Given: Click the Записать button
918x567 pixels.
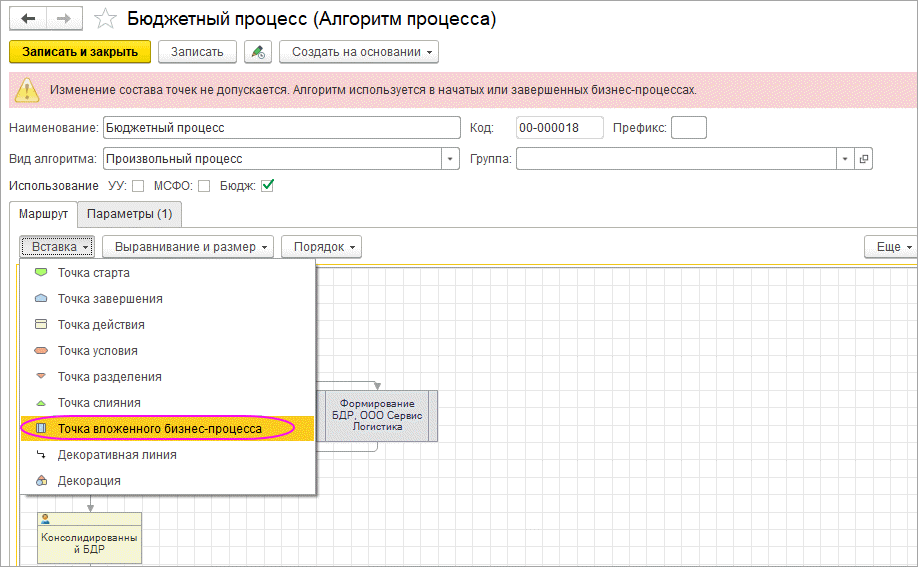Looking at the screenshot, I should coord(197,51).
